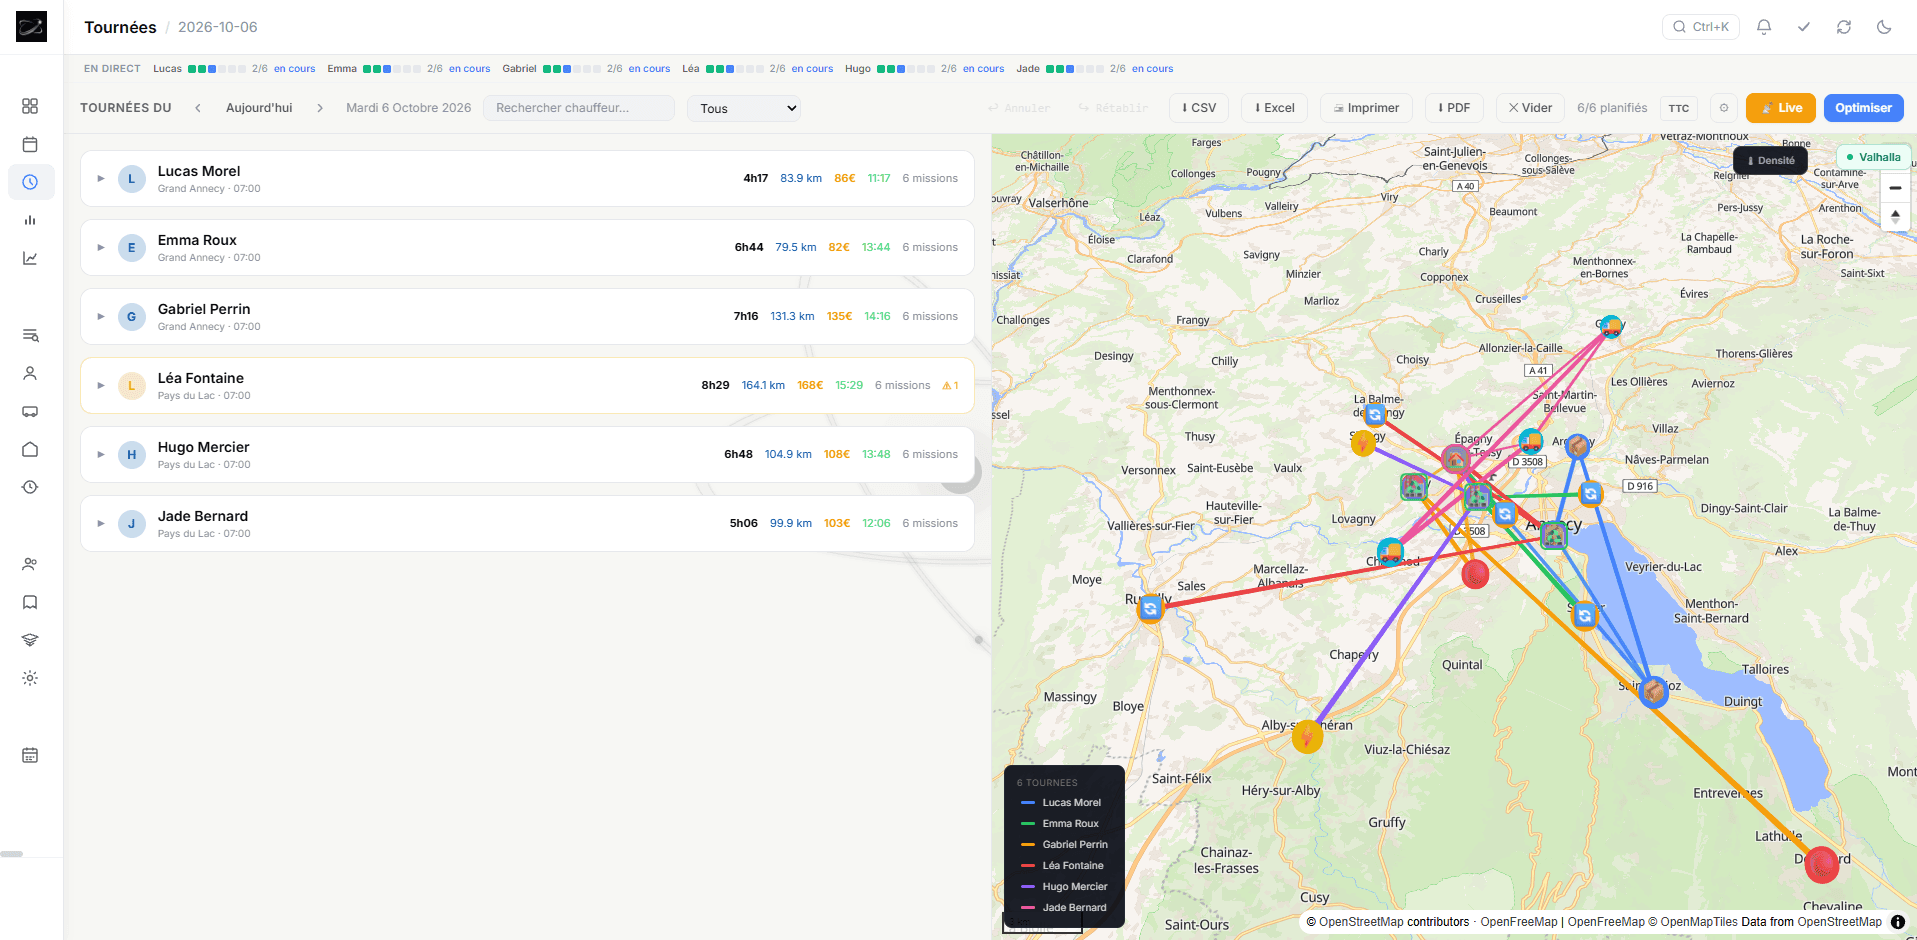
Task: Open the Ctrl+K command search box
Action: point(1701,27)
